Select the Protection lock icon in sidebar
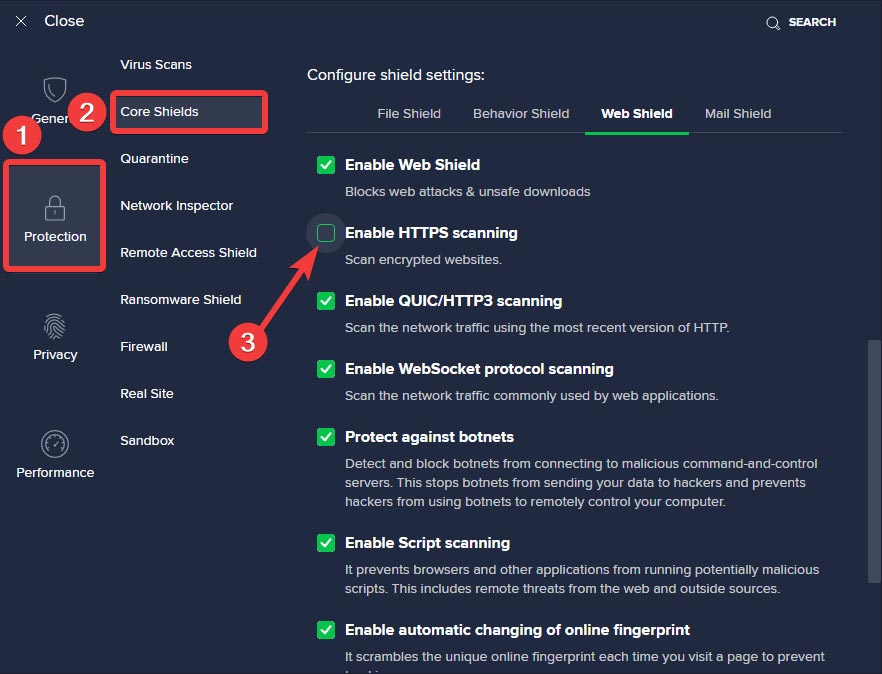 54,207
